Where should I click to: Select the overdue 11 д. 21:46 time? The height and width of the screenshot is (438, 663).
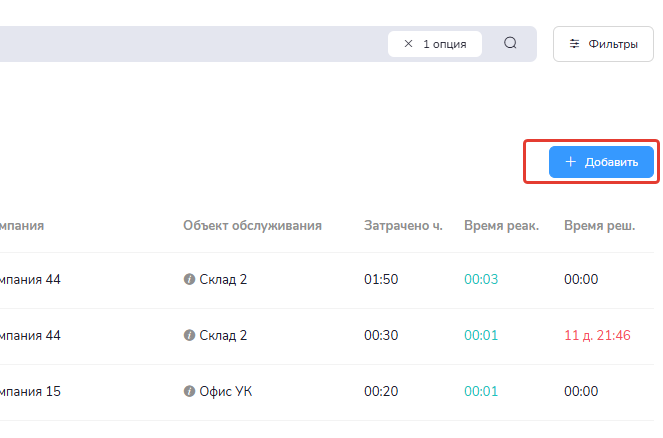(x=597, y=336)
